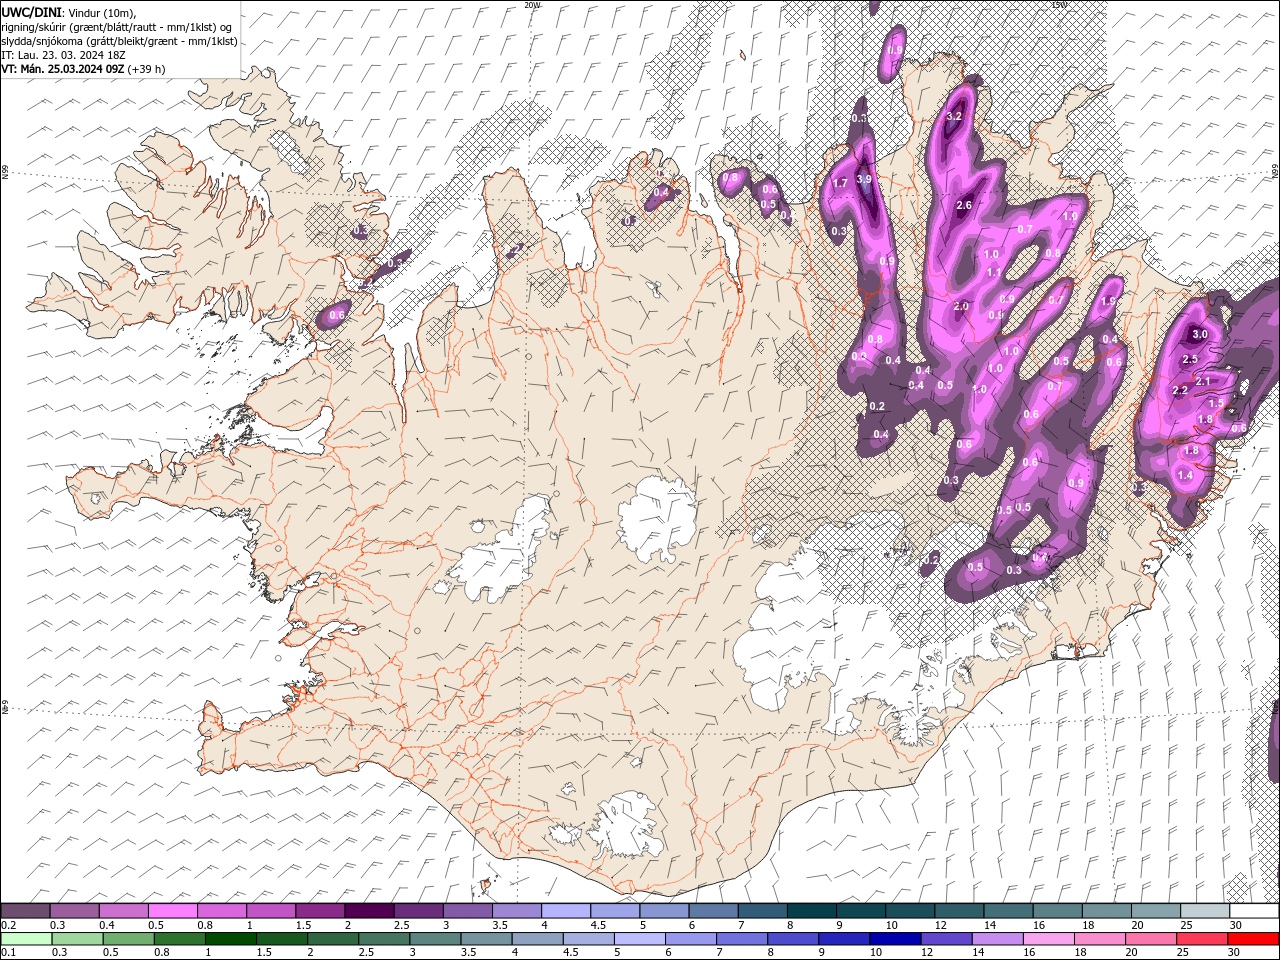Click the lower legend light pink swatch labeled 16
This screenshot has height=960, width=1280.
click(x=1047, y=939)
